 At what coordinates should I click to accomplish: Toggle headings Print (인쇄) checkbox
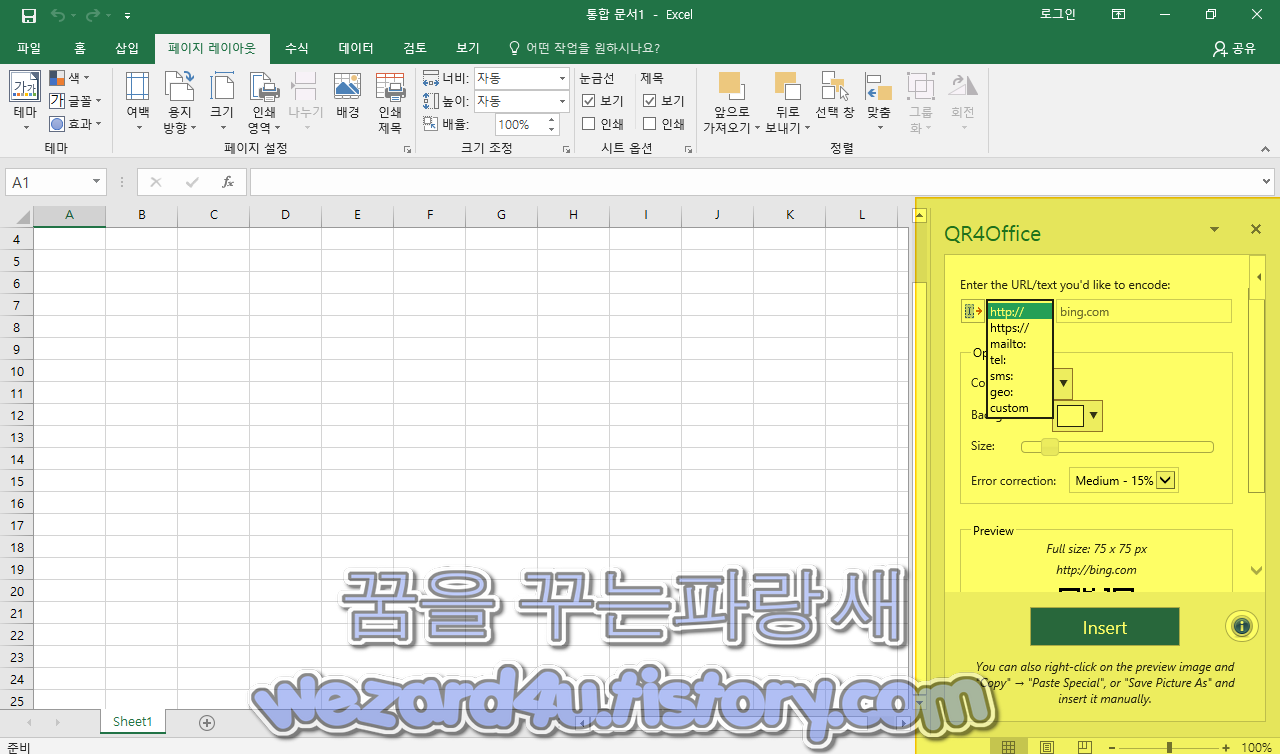point(649,124)
